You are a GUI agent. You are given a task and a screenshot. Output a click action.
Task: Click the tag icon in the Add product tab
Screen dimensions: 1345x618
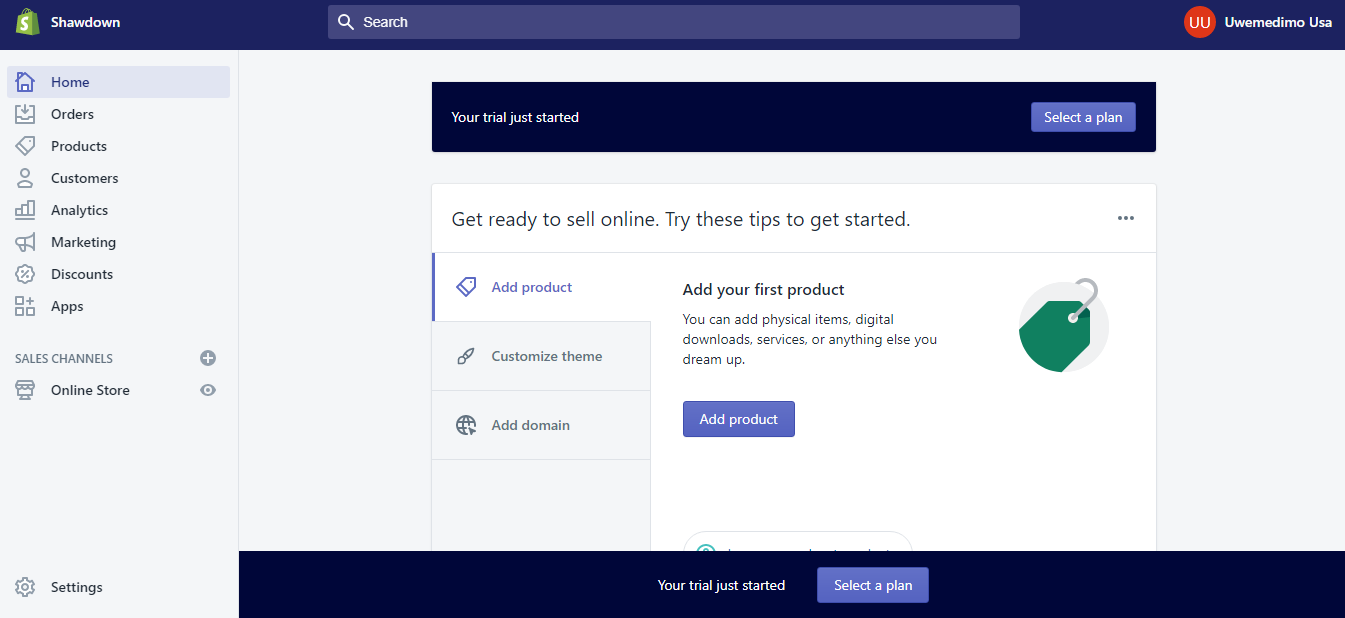pos(466,287)
